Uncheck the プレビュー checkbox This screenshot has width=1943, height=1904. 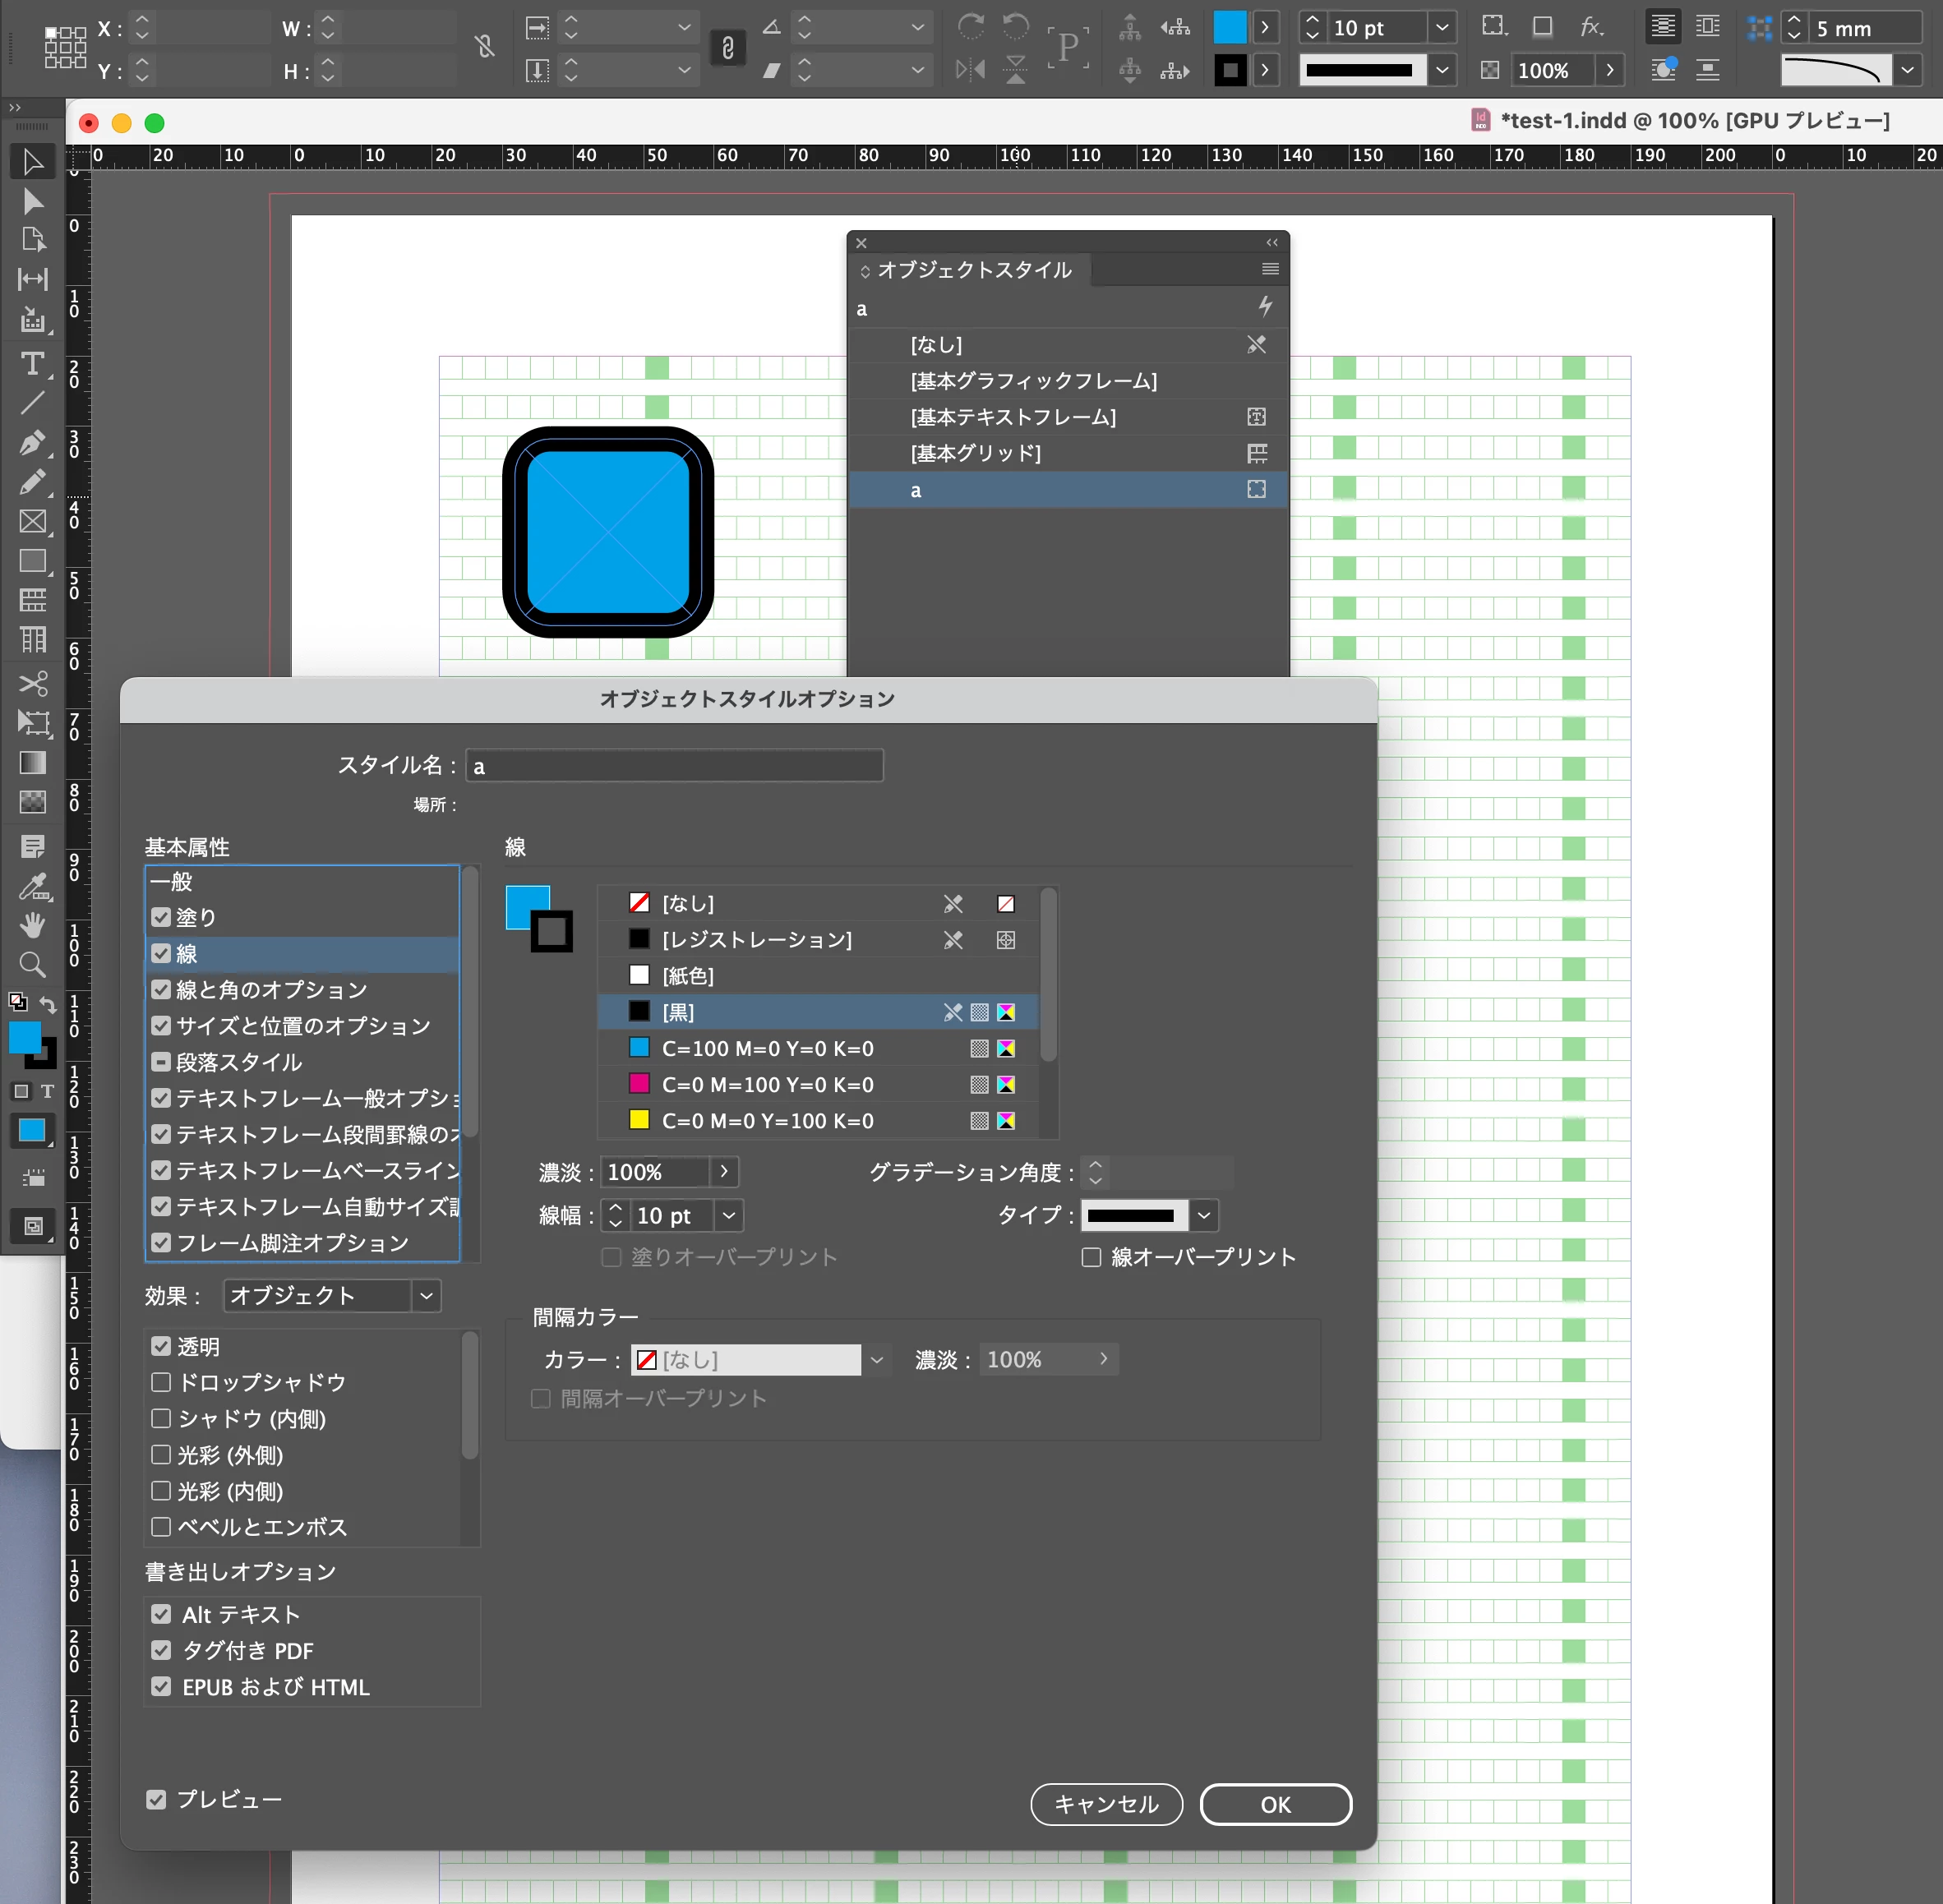coord(156,1799)
